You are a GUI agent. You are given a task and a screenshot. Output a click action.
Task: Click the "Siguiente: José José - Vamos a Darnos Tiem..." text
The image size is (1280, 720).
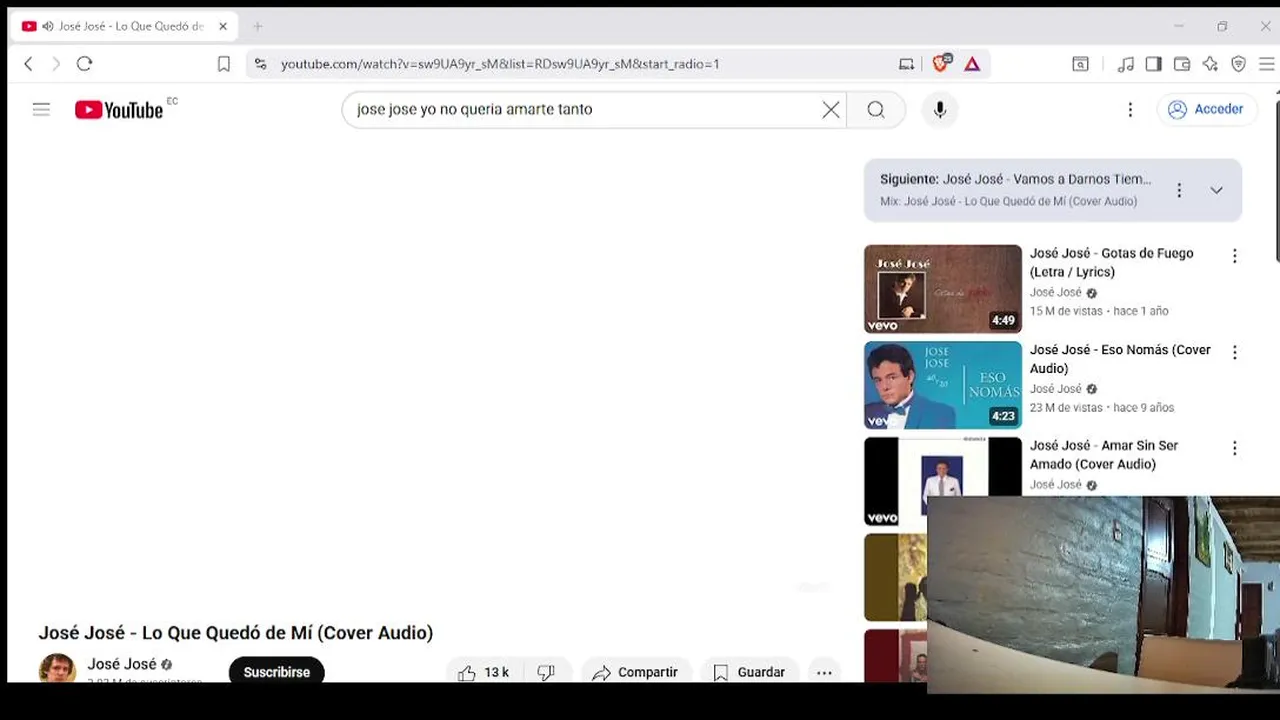pos(1015,180)
